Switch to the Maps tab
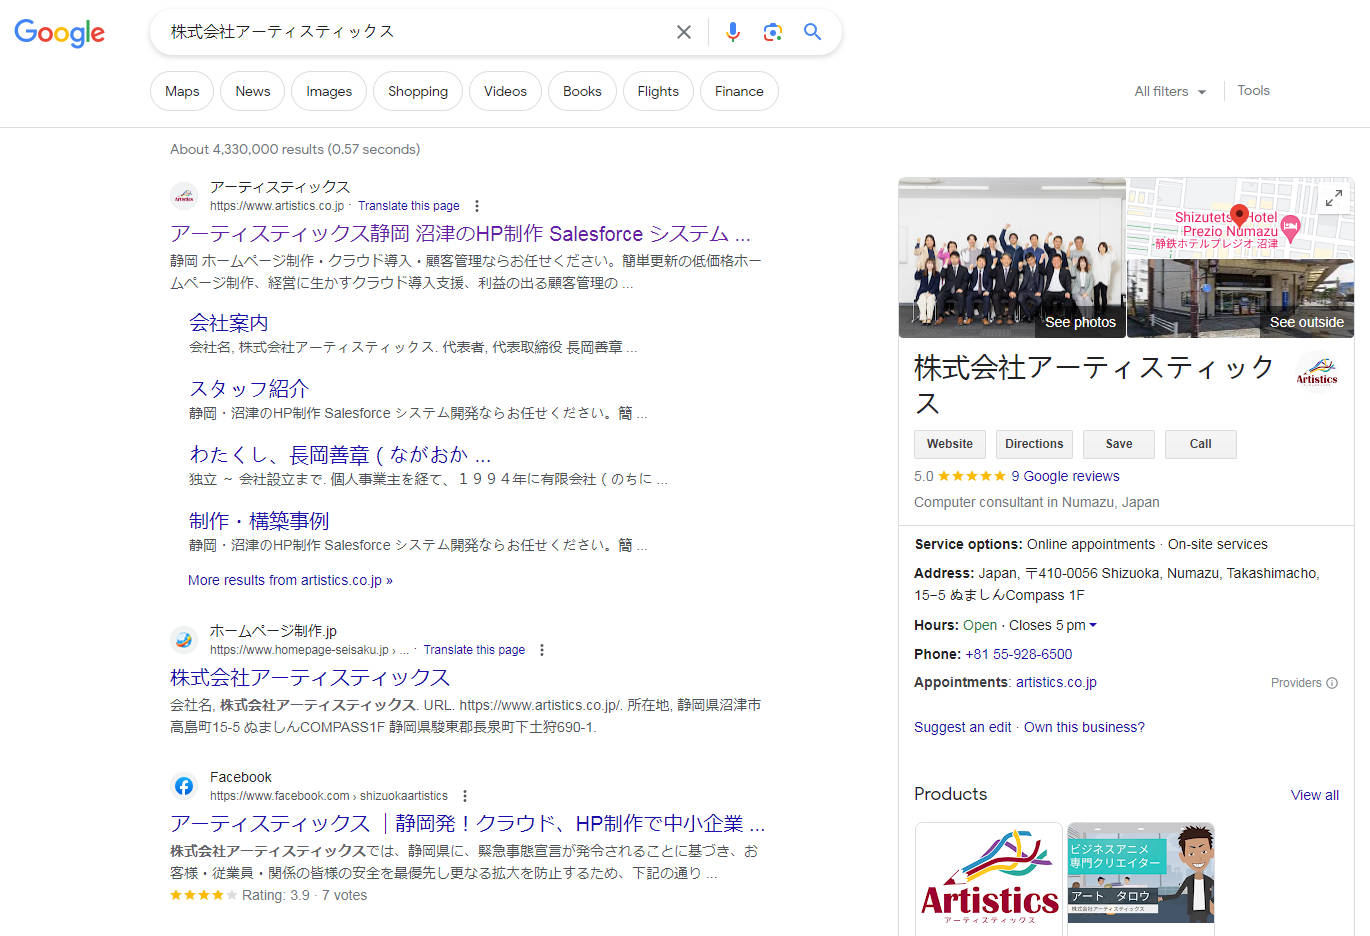 (x=182, y=91)
